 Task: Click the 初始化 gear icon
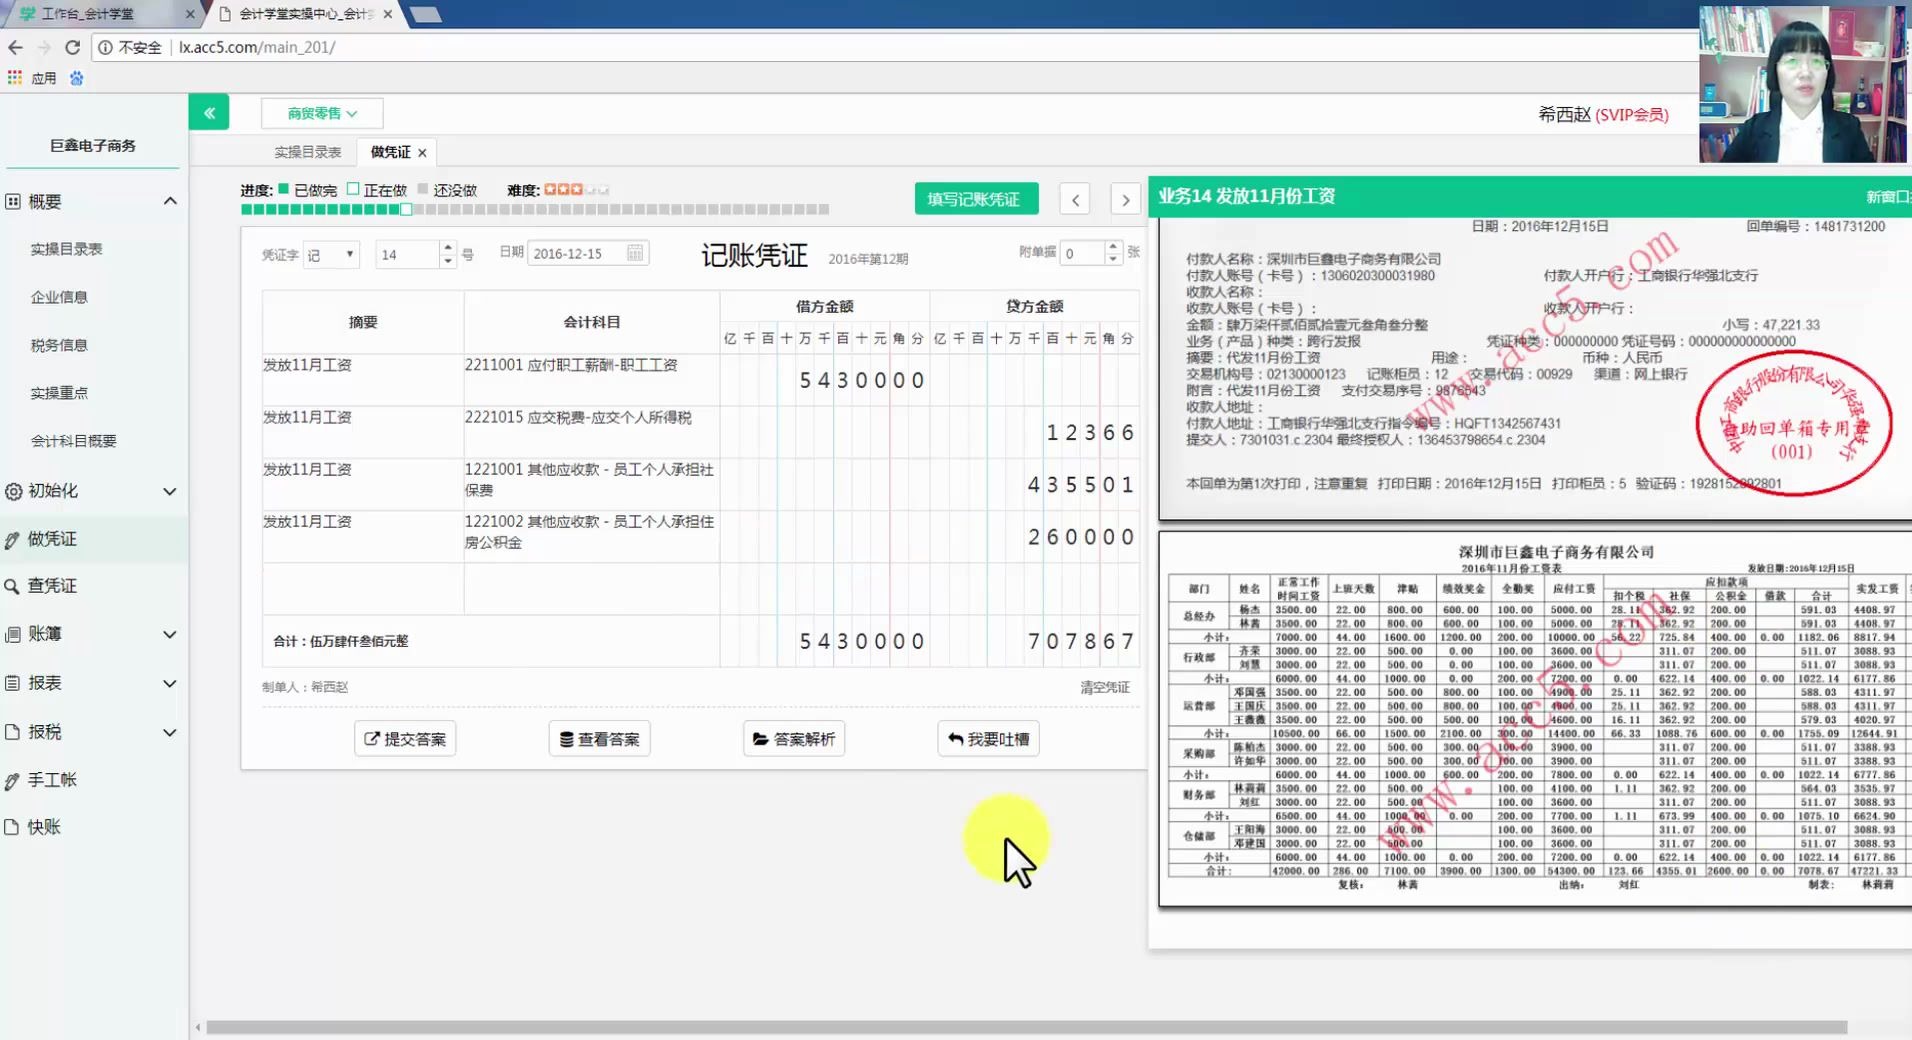click(12, 491)
